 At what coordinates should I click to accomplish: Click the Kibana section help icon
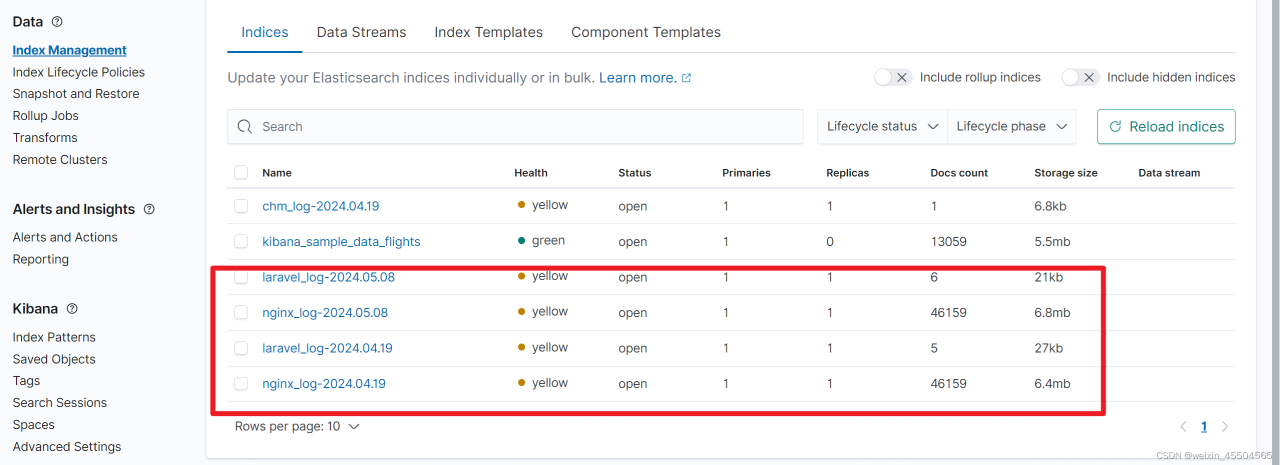click(72, 309)
